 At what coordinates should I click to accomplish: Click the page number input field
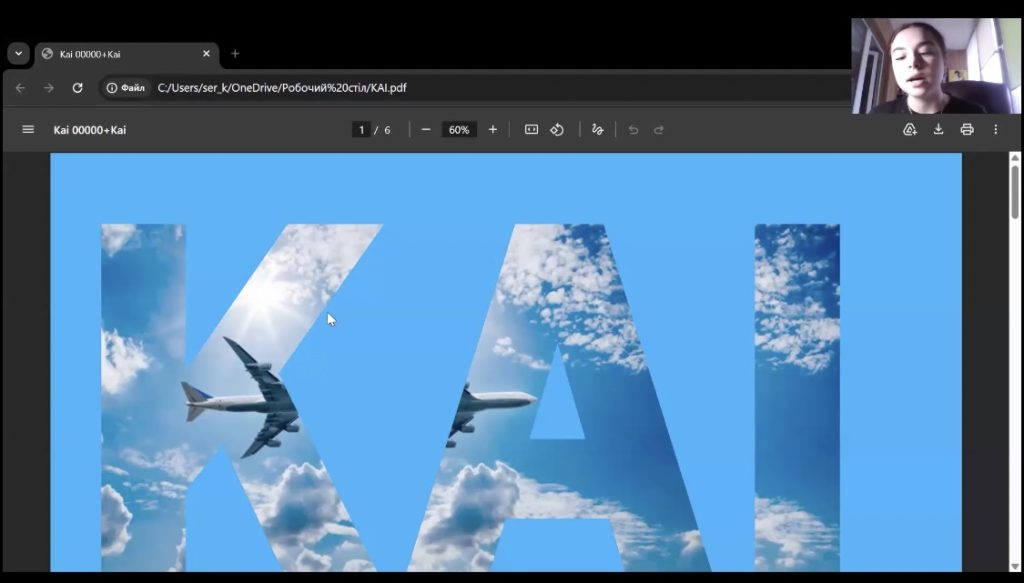click(361, 130)
